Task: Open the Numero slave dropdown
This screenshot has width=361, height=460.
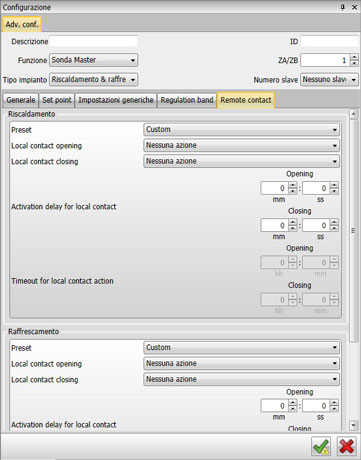Action: [x=329, y=80]
